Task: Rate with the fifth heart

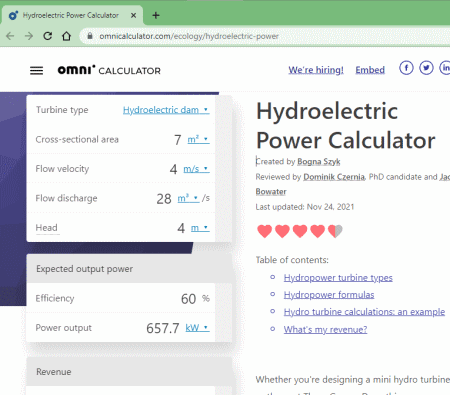Action: pos(335,231)
